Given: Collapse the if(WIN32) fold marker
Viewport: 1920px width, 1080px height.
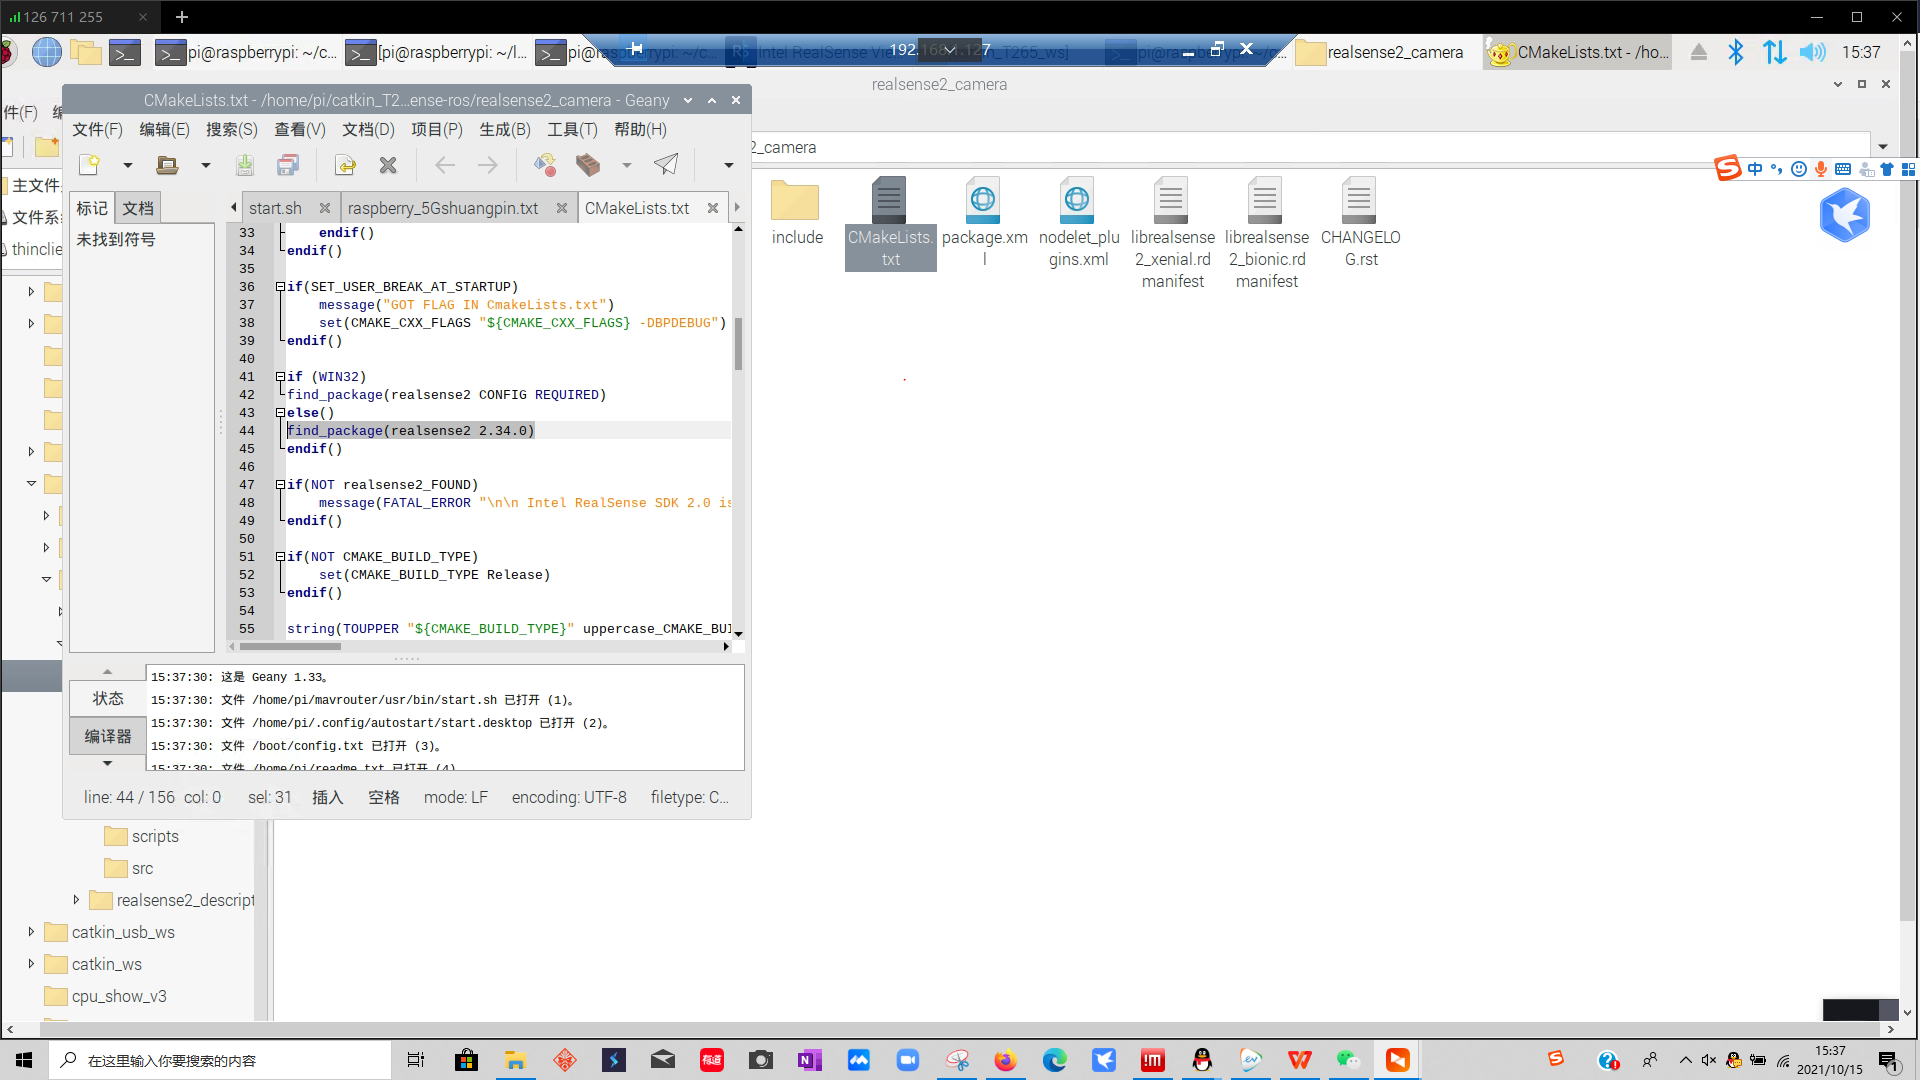Looking at the screenshot, I should point(280,377).
